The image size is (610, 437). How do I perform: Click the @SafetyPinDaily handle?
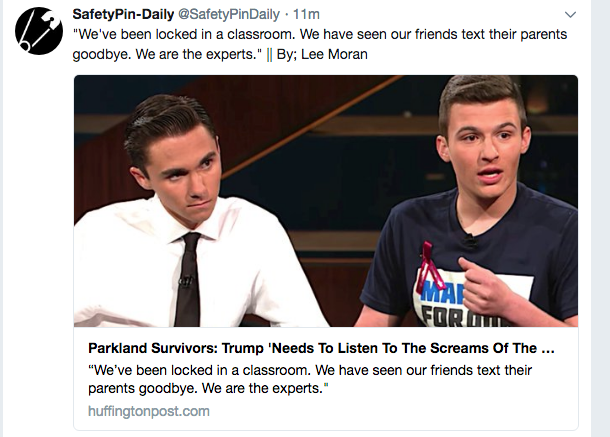(x=229, y=14)
